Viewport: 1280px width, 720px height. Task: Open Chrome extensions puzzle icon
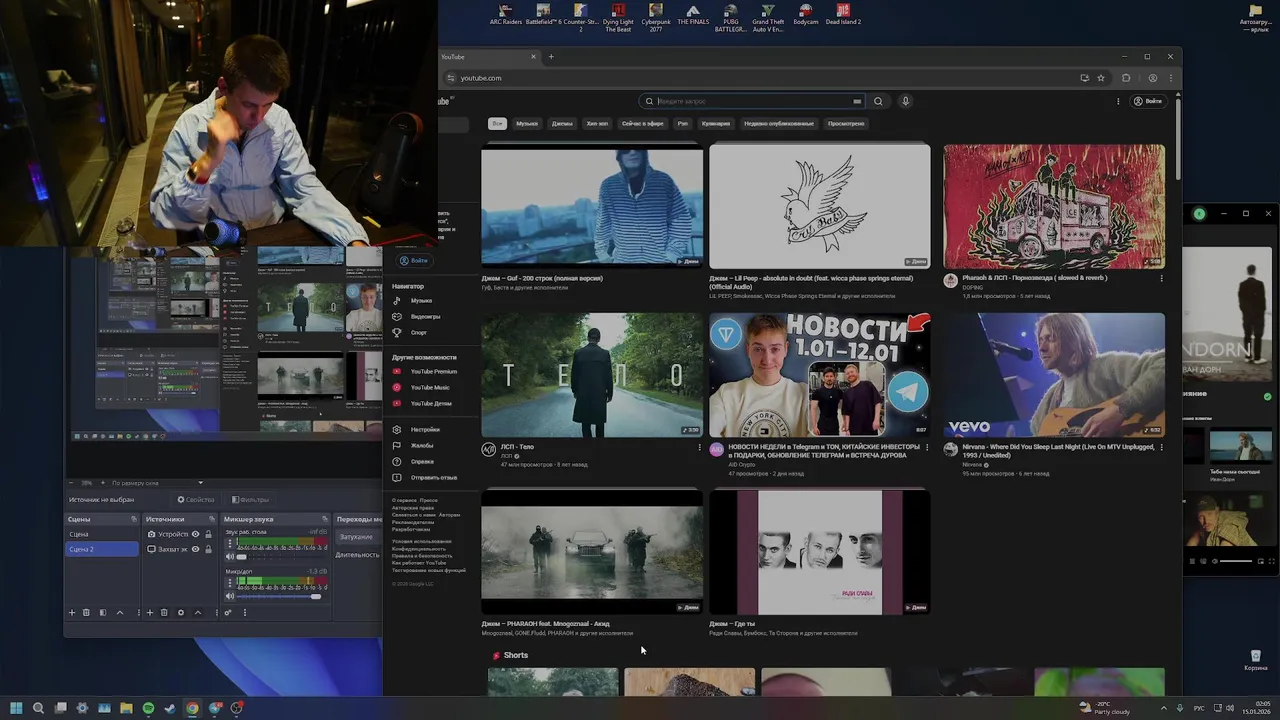[x=1126, y=78]
